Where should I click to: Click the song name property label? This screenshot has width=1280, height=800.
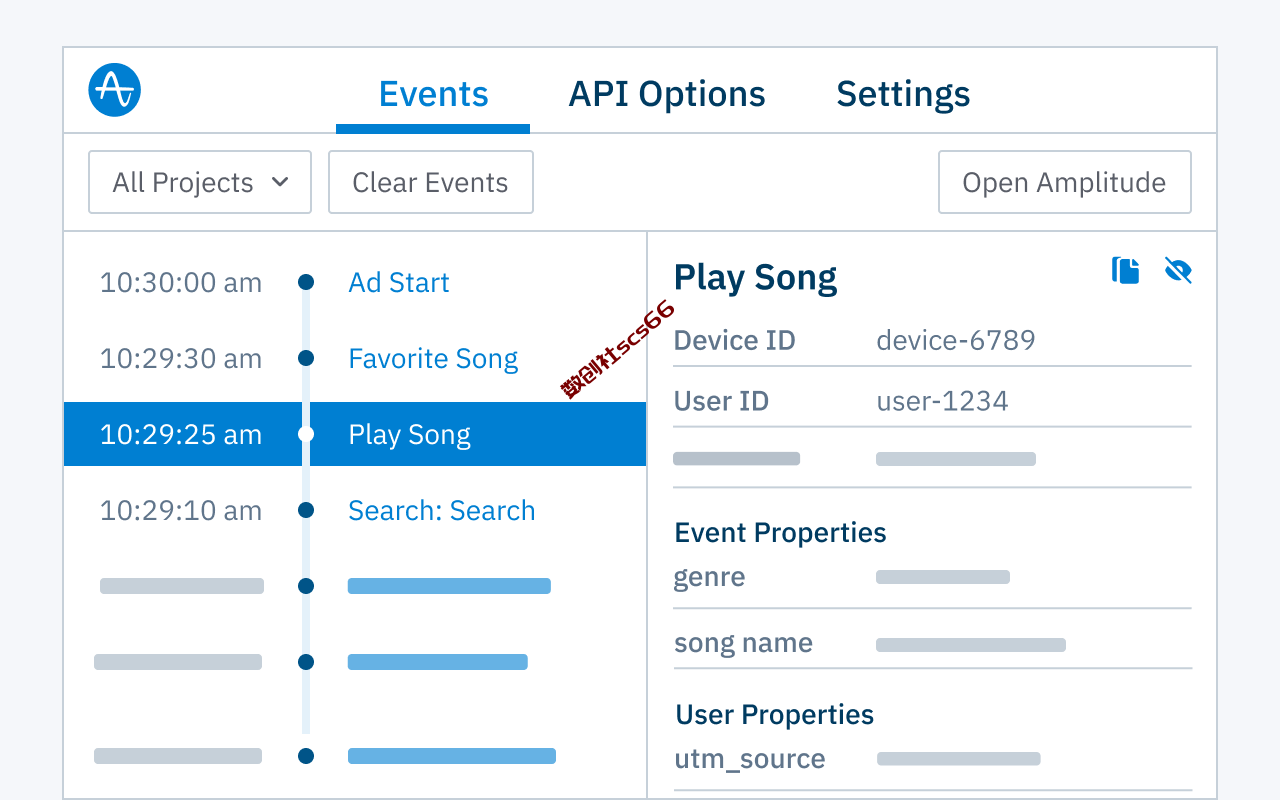pyautogui.click(x=743, y=643)
